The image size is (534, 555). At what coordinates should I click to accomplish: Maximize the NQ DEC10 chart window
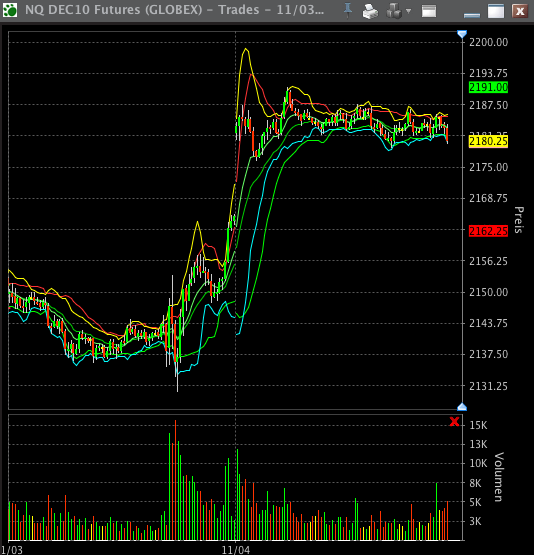[496, 11]
